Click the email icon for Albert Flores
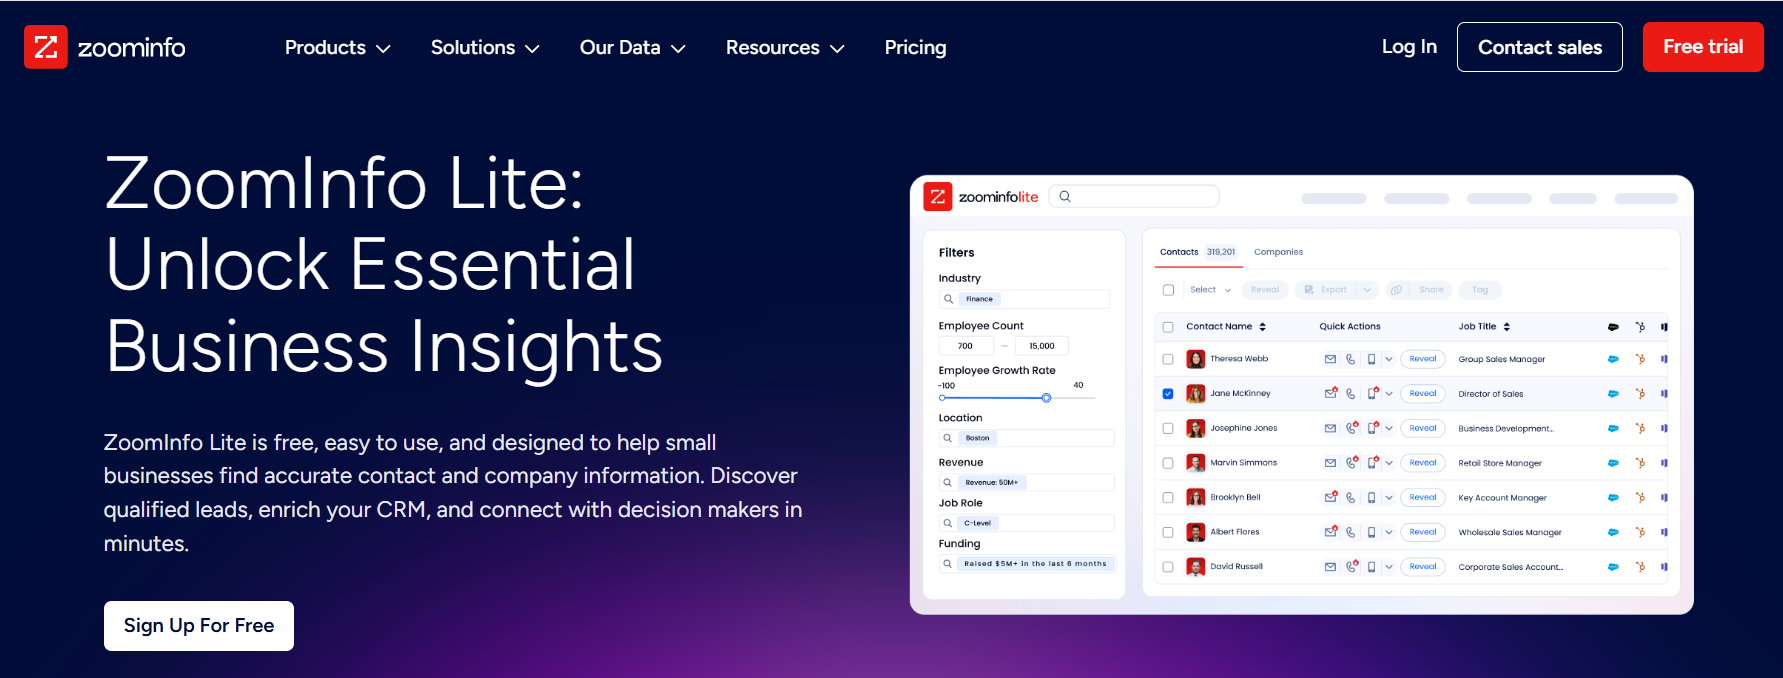 point(1330,532)
